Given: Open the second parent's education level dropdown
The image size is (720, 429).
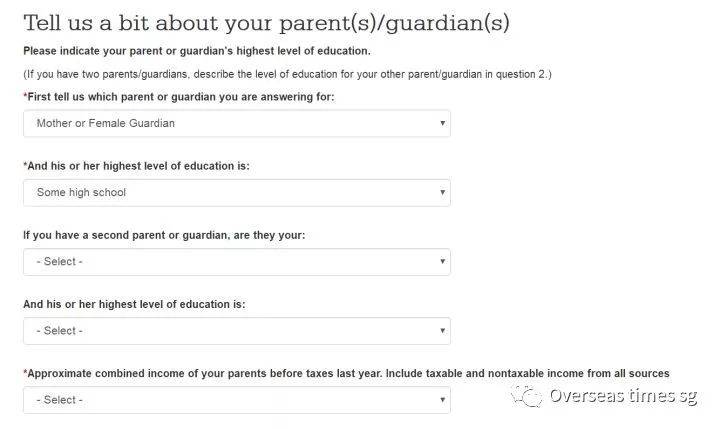Looking at the screenshot, I should [236, 330].
